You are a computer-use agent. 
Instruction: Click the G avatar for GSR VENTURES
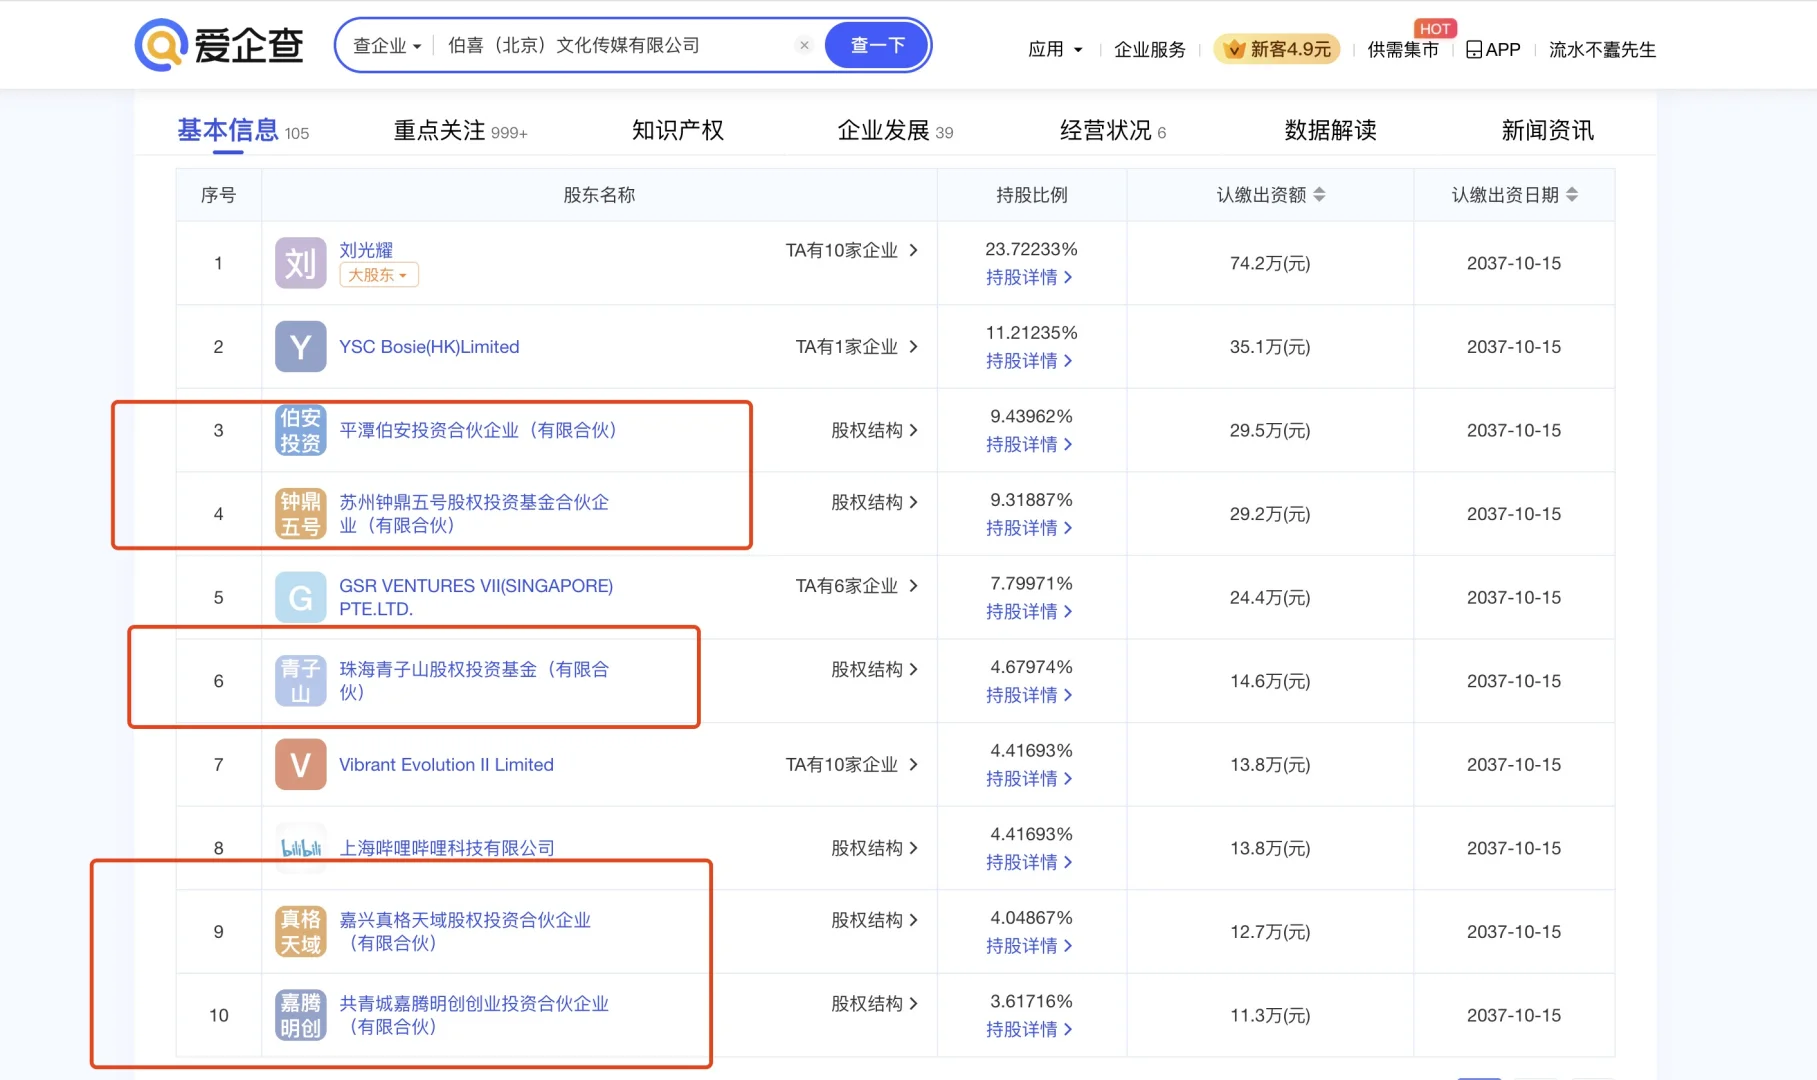coord(300,597)
